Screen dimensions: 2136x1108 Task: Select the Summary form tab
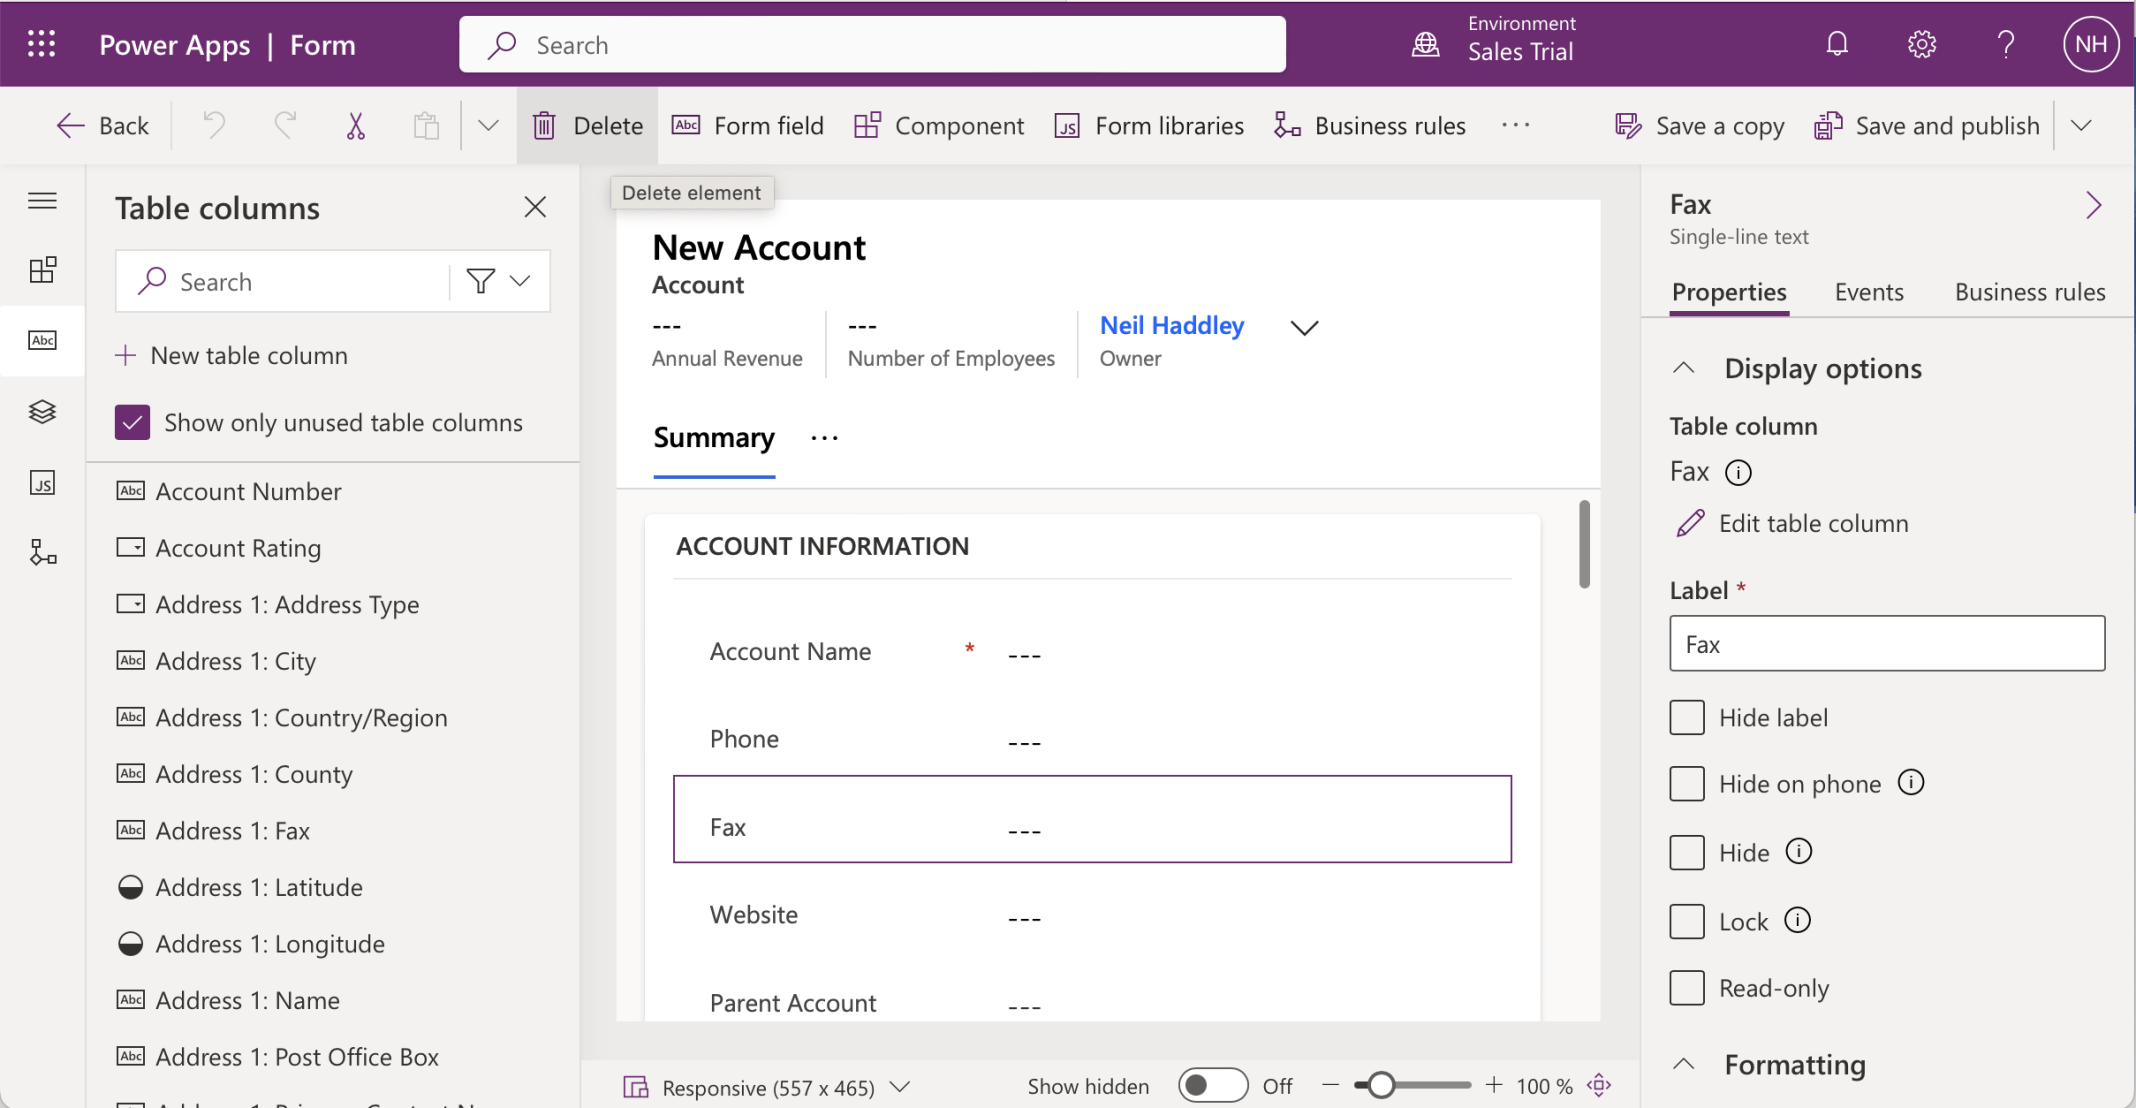point(714,438)
